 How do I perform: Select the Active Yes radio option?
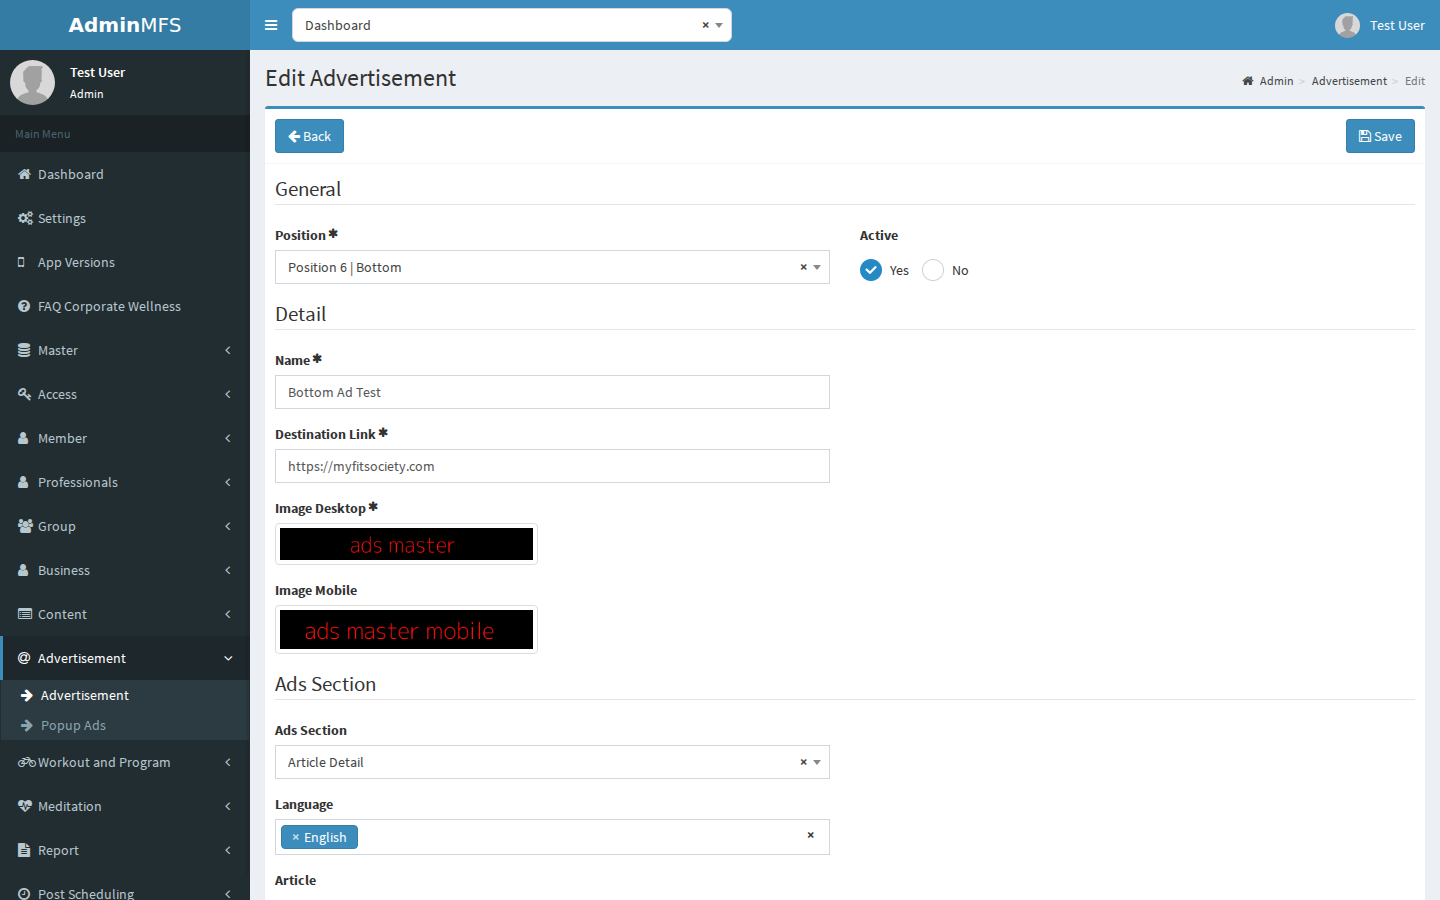tap(871, 270)
